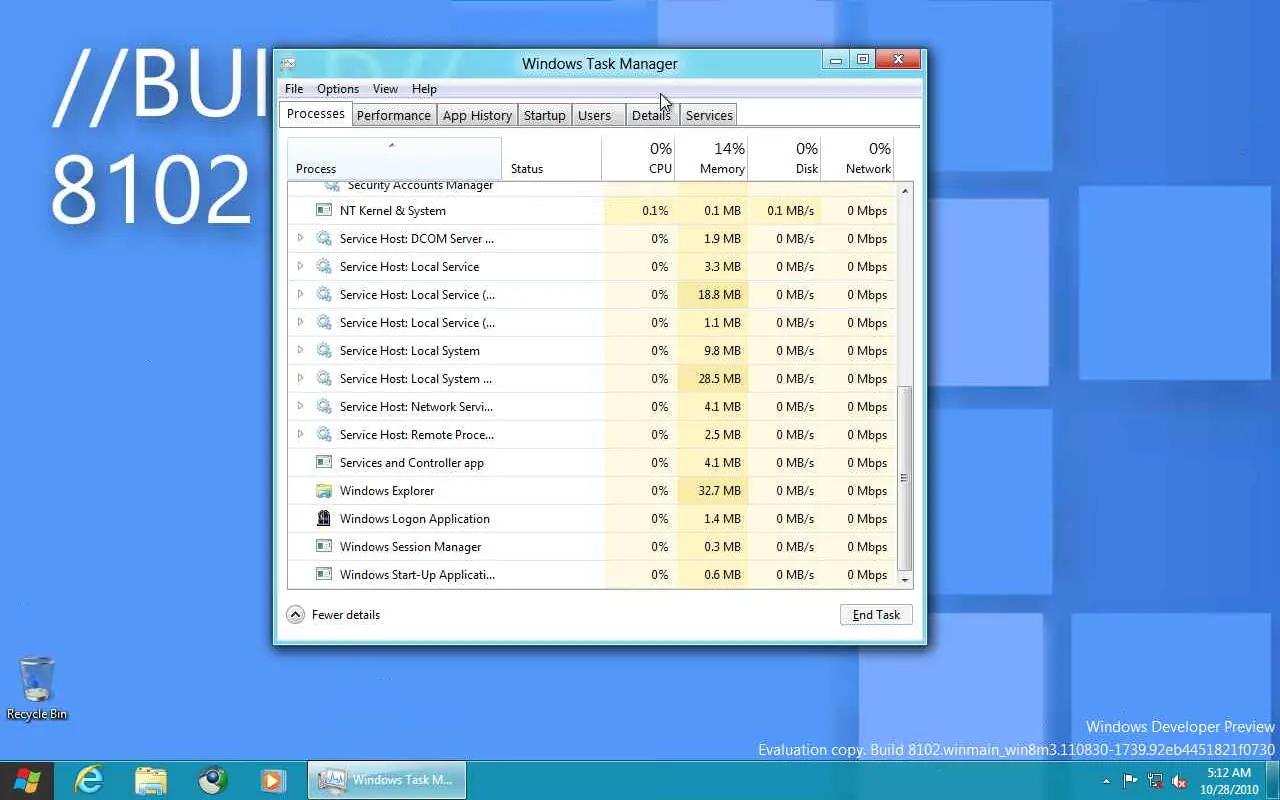This screenshot has height=800, width=1280.
Task: Open the taskbar clock showing 5:12 AM
Action: pyautogui.click(x=1229, y=781)
